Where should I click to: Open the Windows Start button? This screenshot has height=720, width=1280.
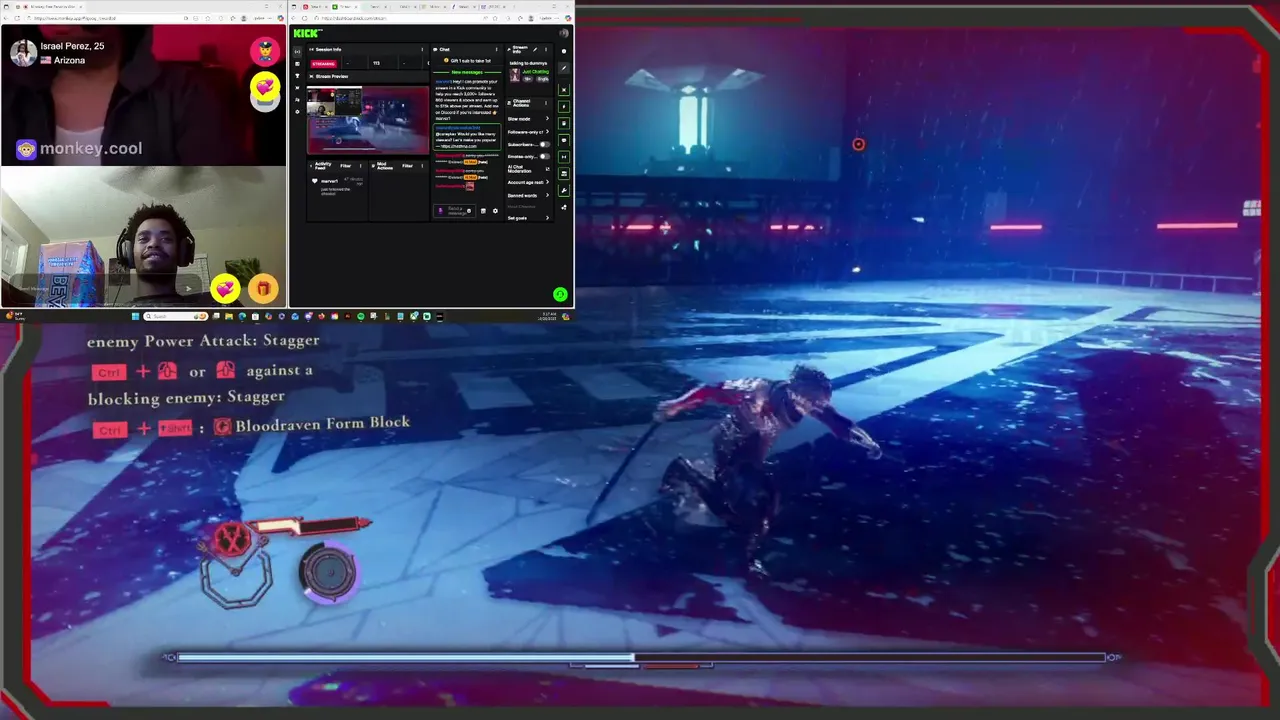[135, 316]
